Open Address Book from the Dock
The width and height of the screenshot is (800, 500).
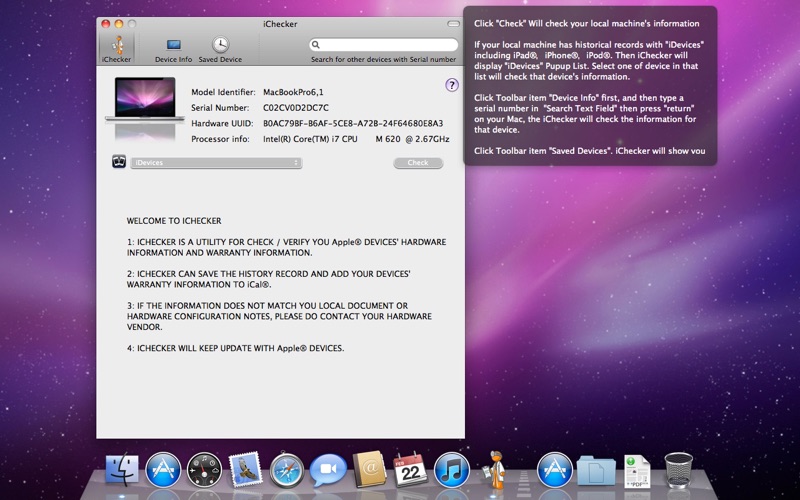(369, 469)
